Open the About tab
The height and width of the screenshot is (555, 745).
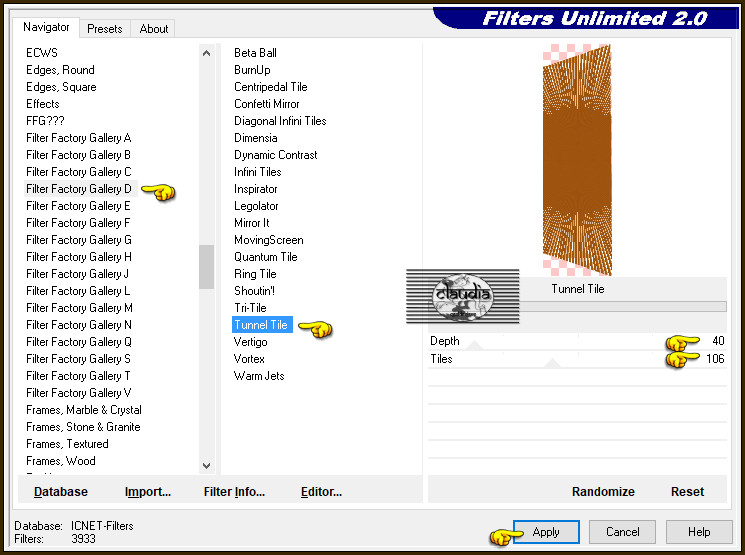[x=153, y=29]
